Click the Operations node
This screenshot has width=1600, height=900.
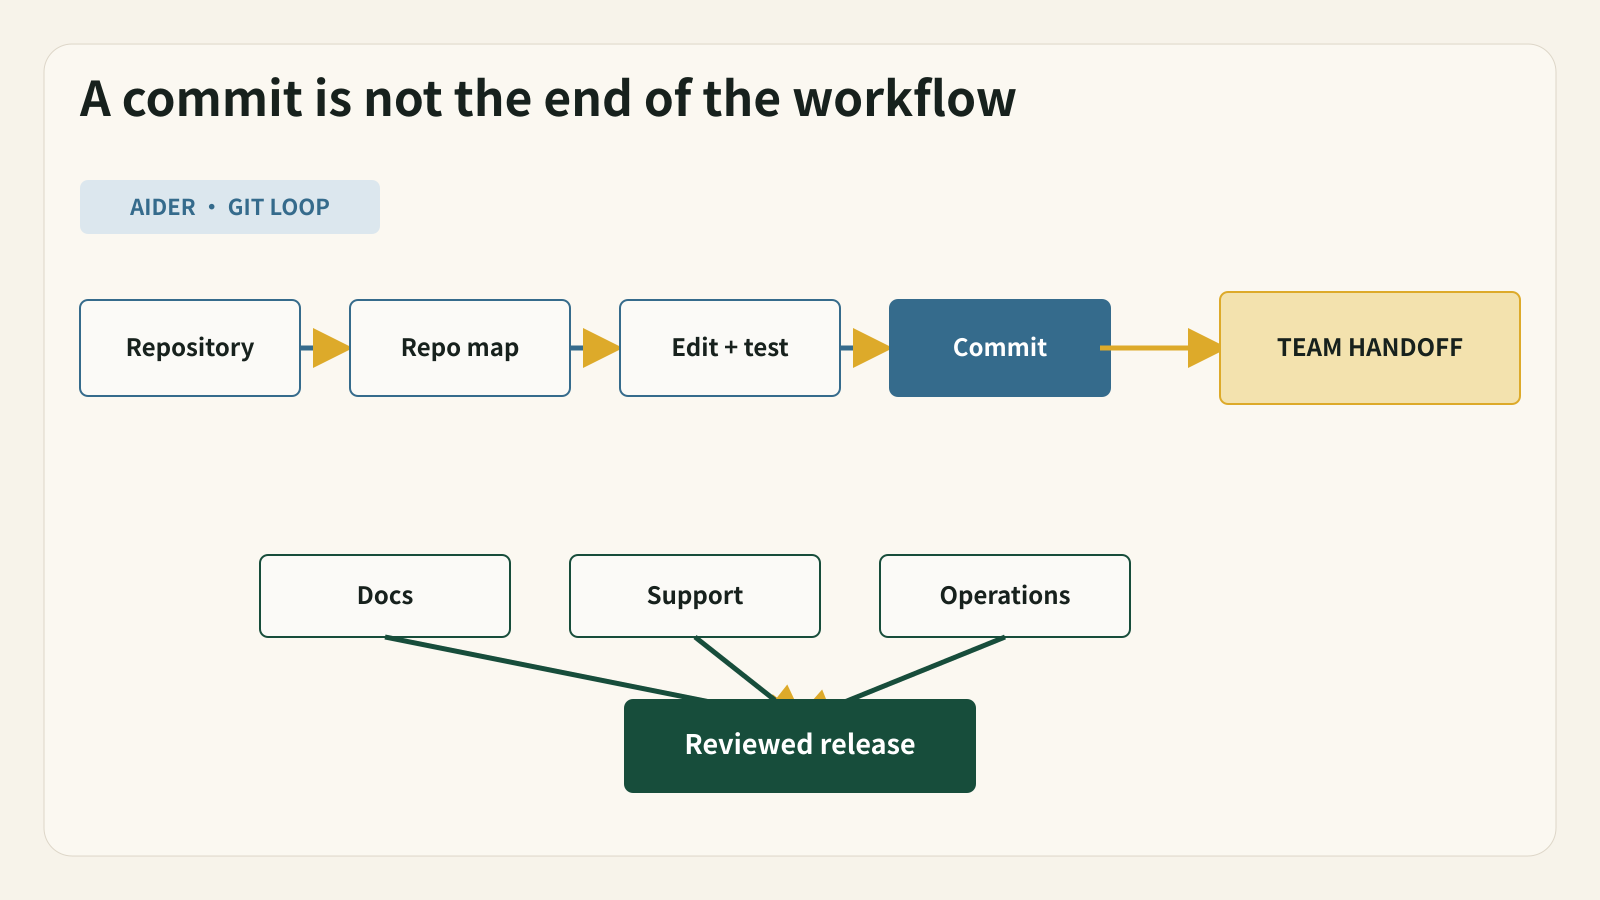[1005, 596]
